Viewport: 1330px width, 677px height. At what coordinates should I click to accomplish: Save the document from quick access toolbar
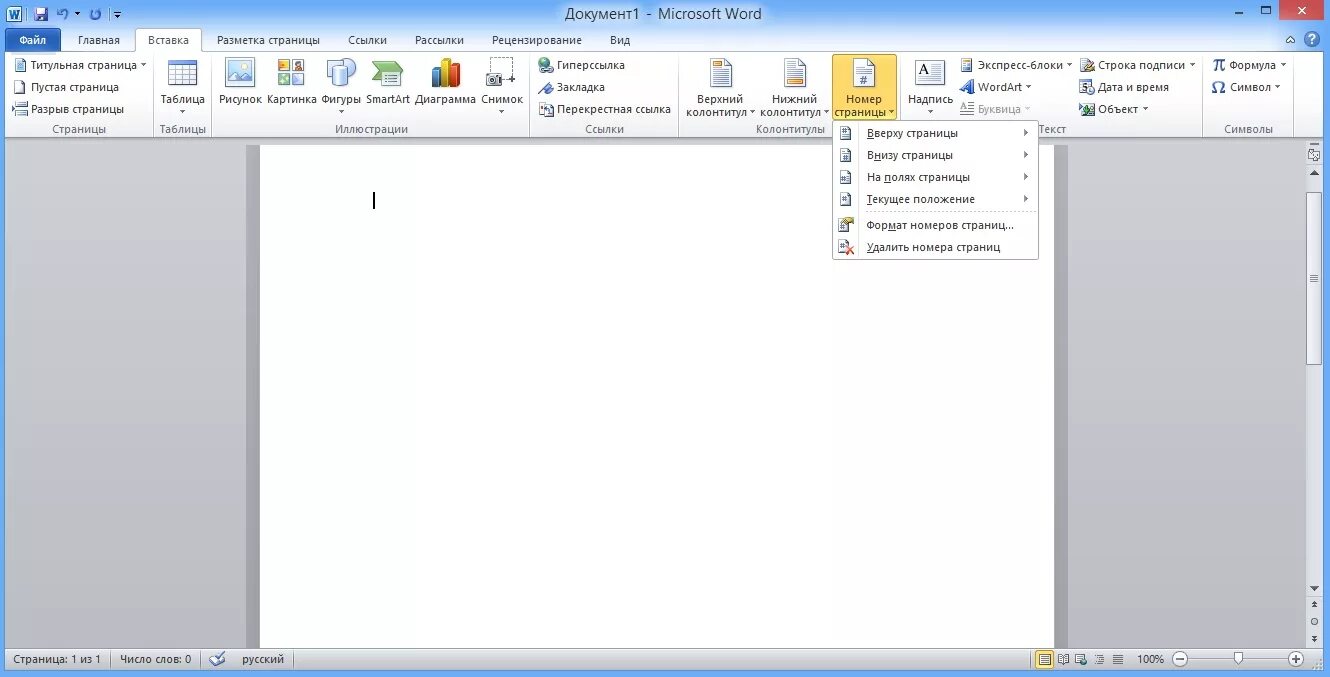(41, 14)
